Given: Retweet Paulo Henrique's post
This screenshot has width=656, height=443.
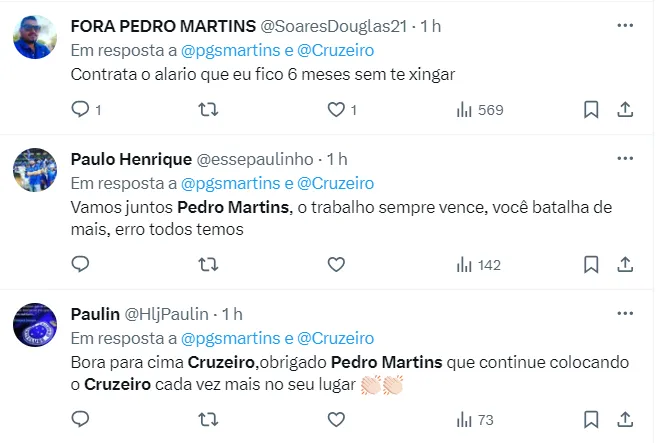Looking at the screenshot, I should [x=209, y=264].
